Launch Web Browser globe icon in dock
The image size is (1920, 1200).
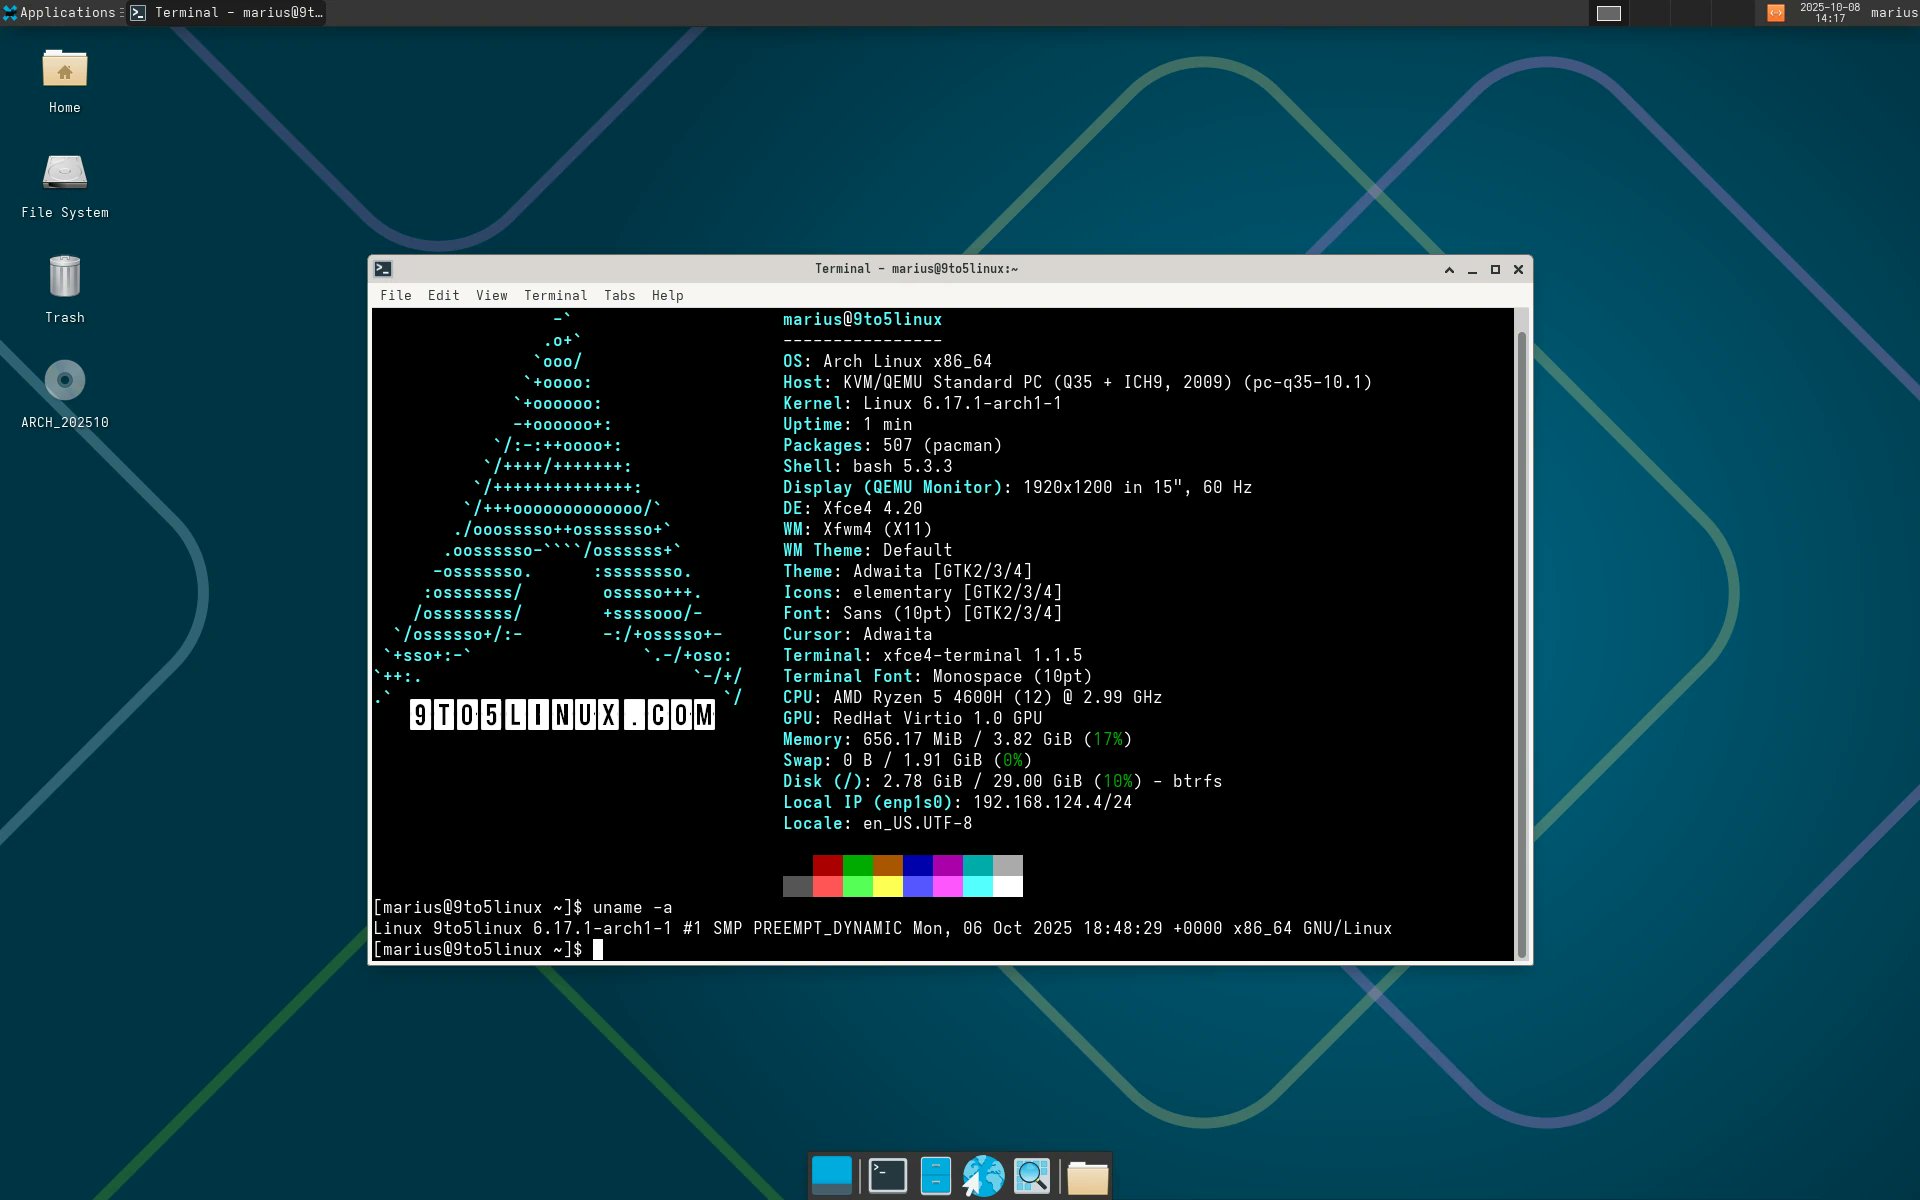click(x=983, y=1176)
